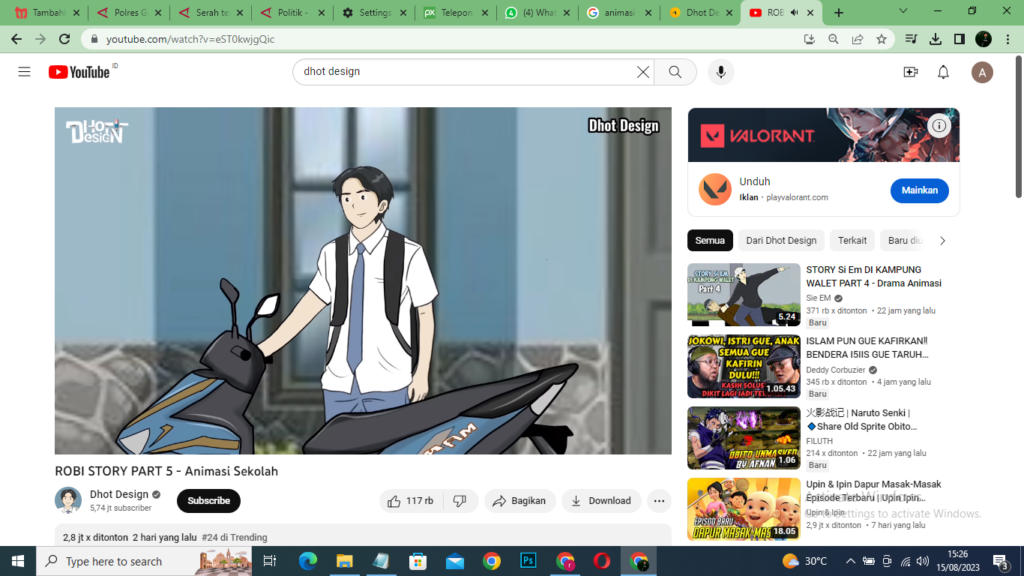Open the notifications bell
1024x576 pixels.
944,72
